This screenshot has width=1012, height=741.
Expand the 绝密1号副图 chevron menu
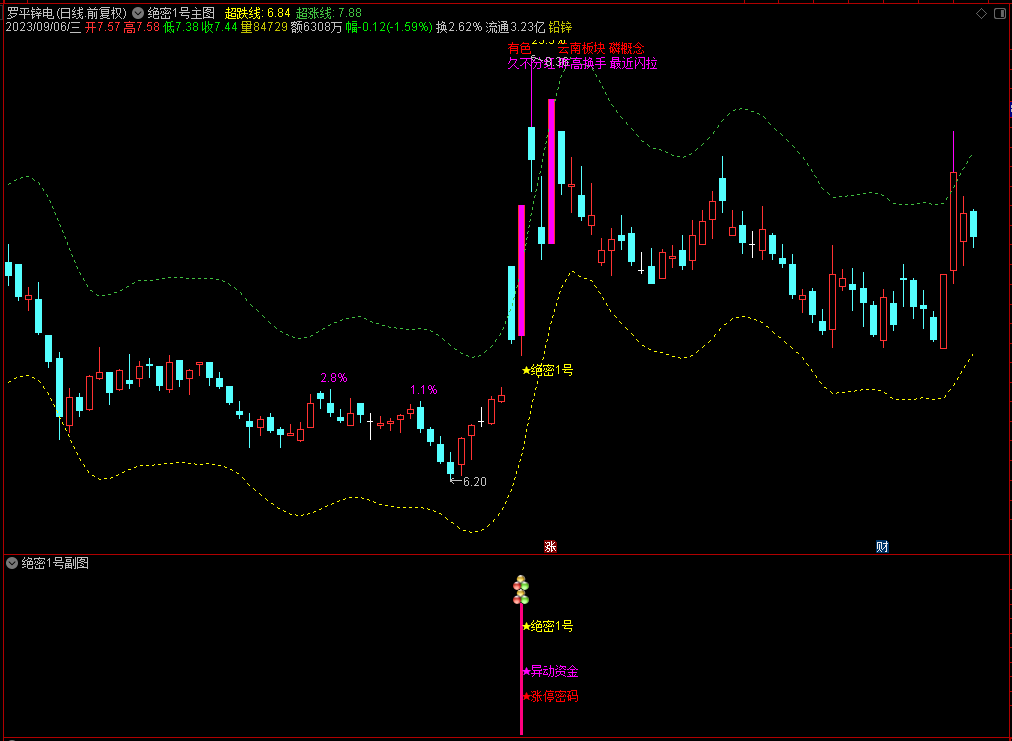point(11,563)
